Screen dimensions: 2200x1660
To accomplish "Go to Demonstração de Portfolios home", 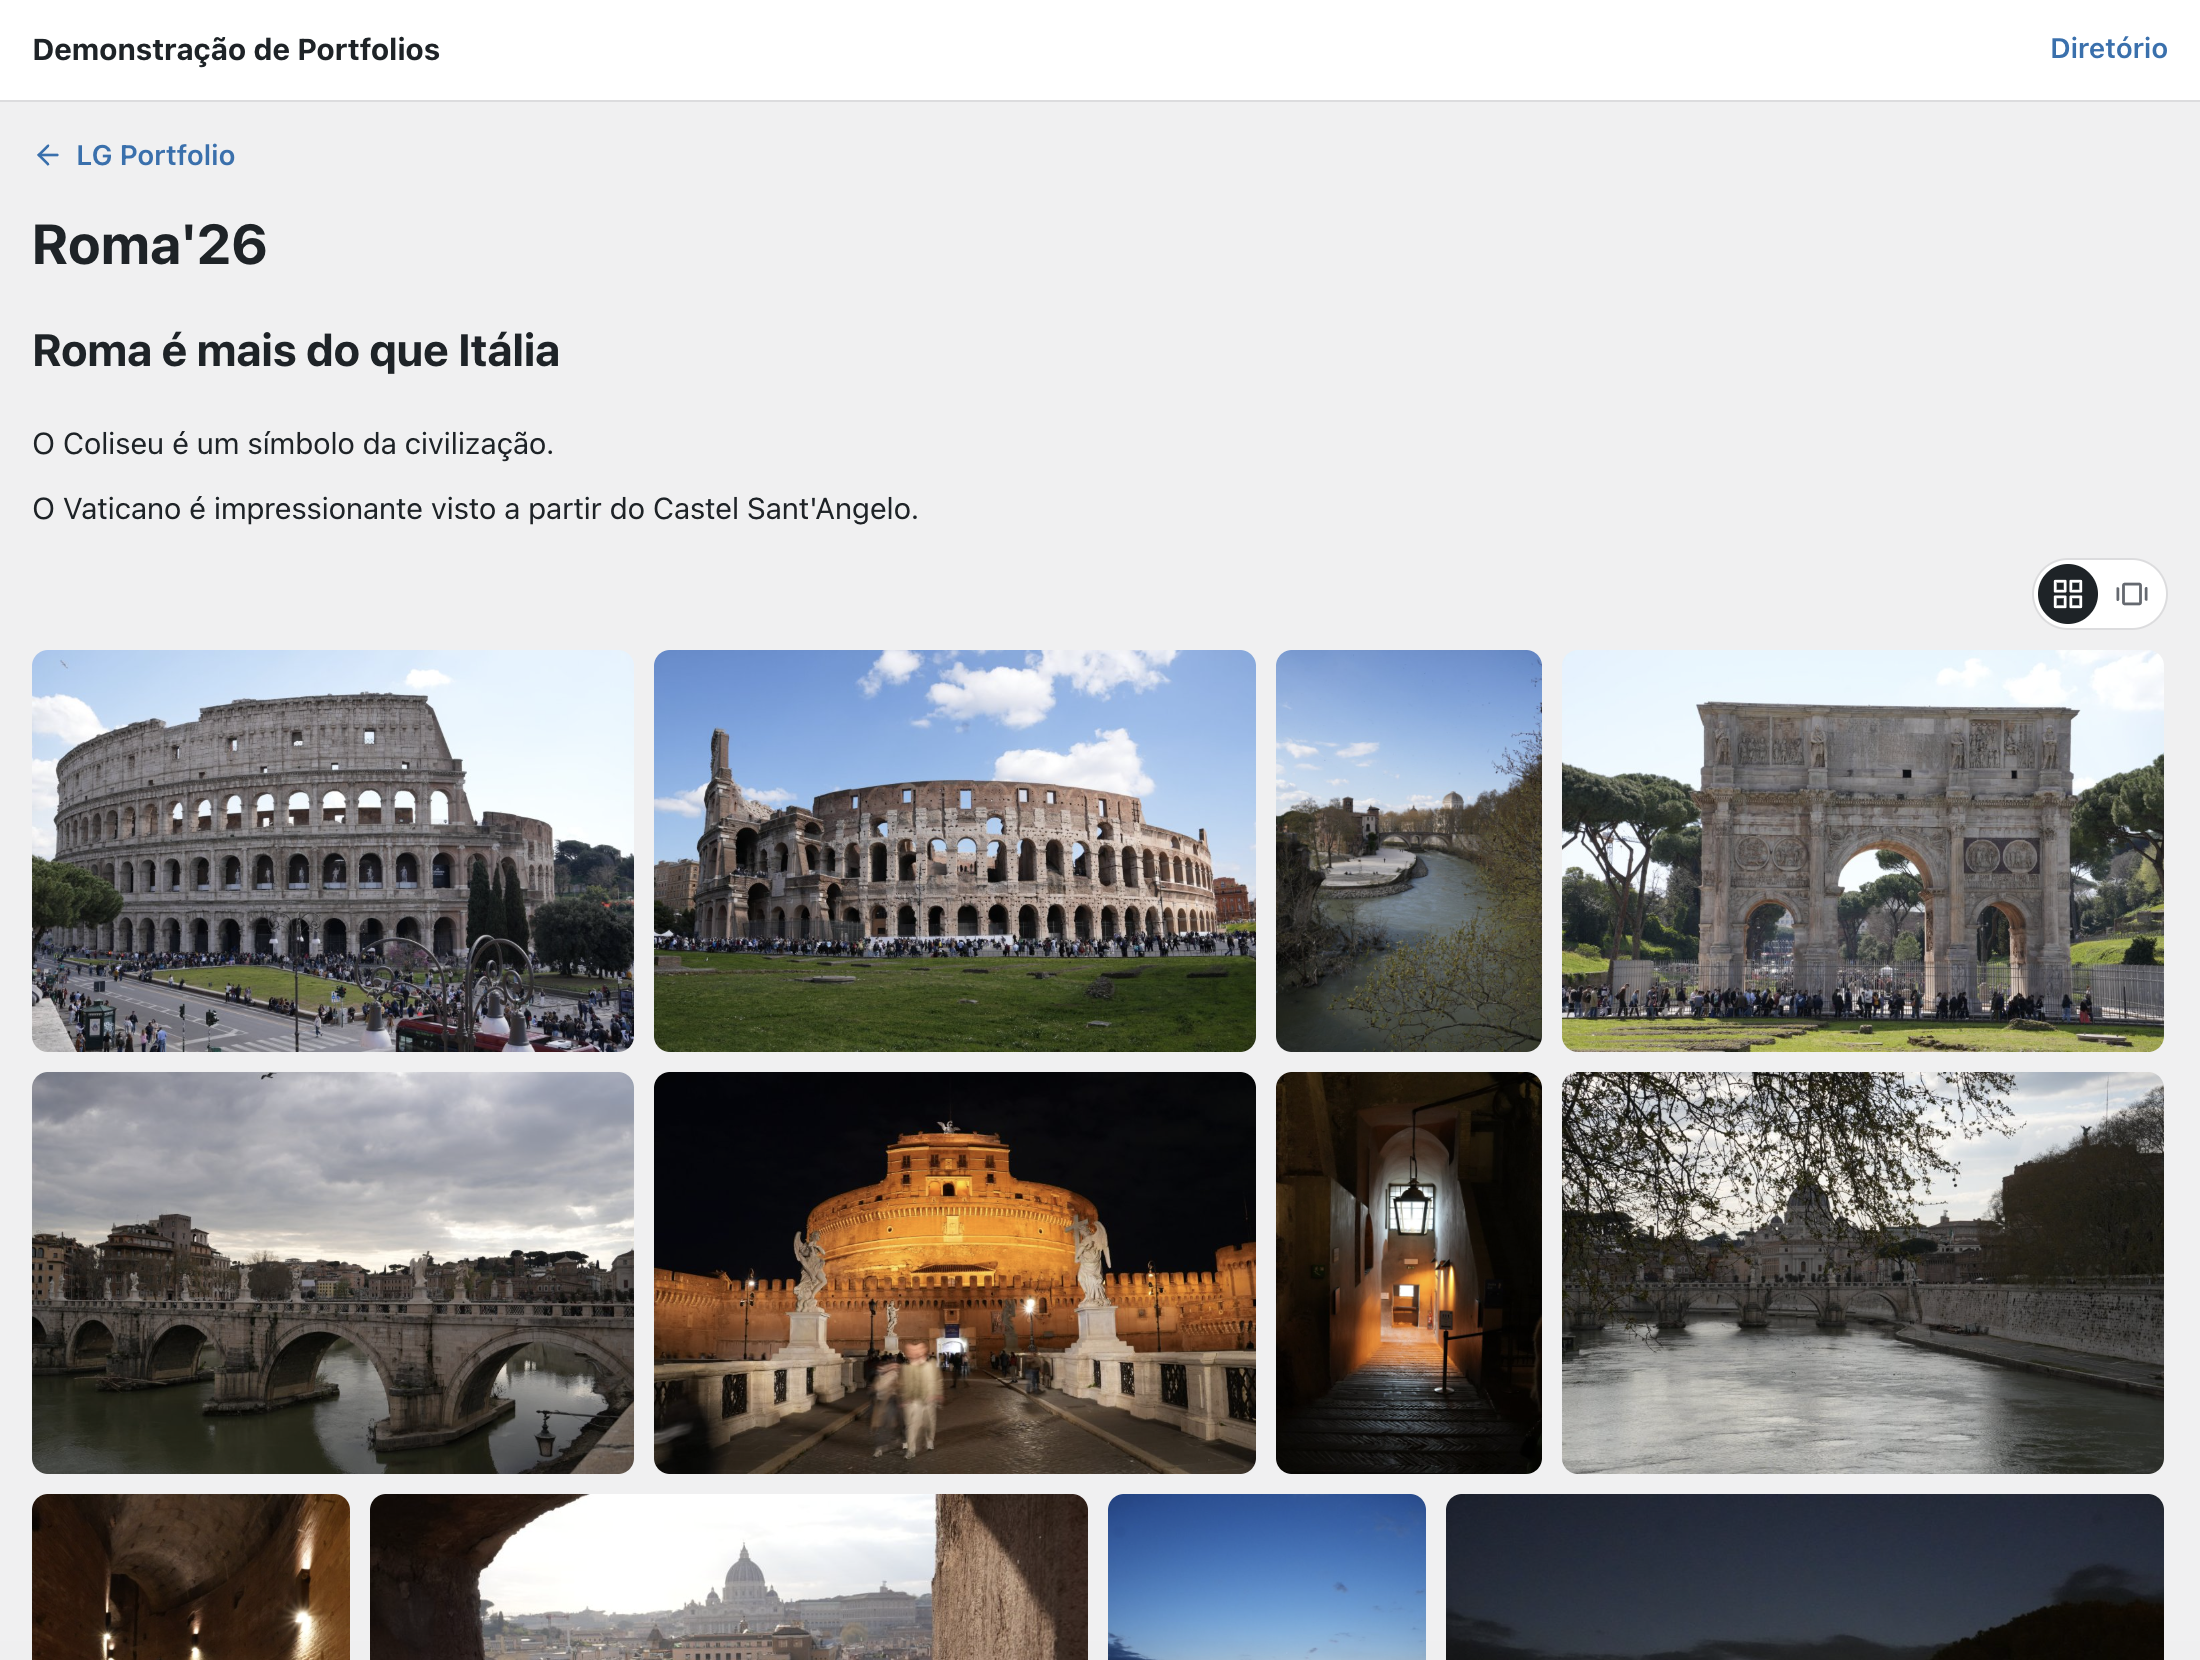I will coord(236,49).
